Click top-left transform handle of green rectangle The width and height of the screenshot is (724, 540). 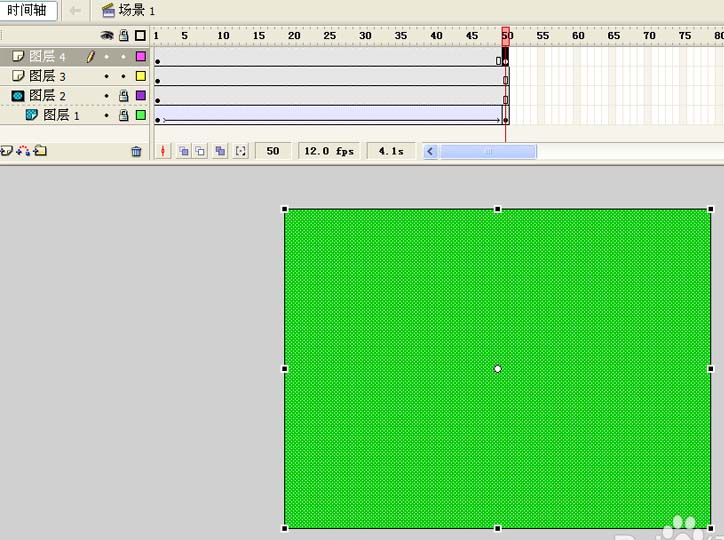285,209
